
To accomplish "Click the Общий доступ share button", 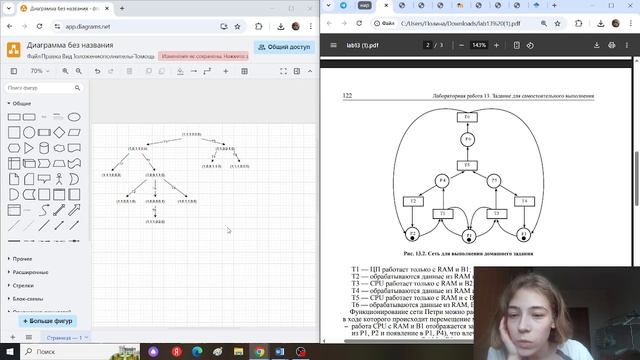I will tap(284, 47).
